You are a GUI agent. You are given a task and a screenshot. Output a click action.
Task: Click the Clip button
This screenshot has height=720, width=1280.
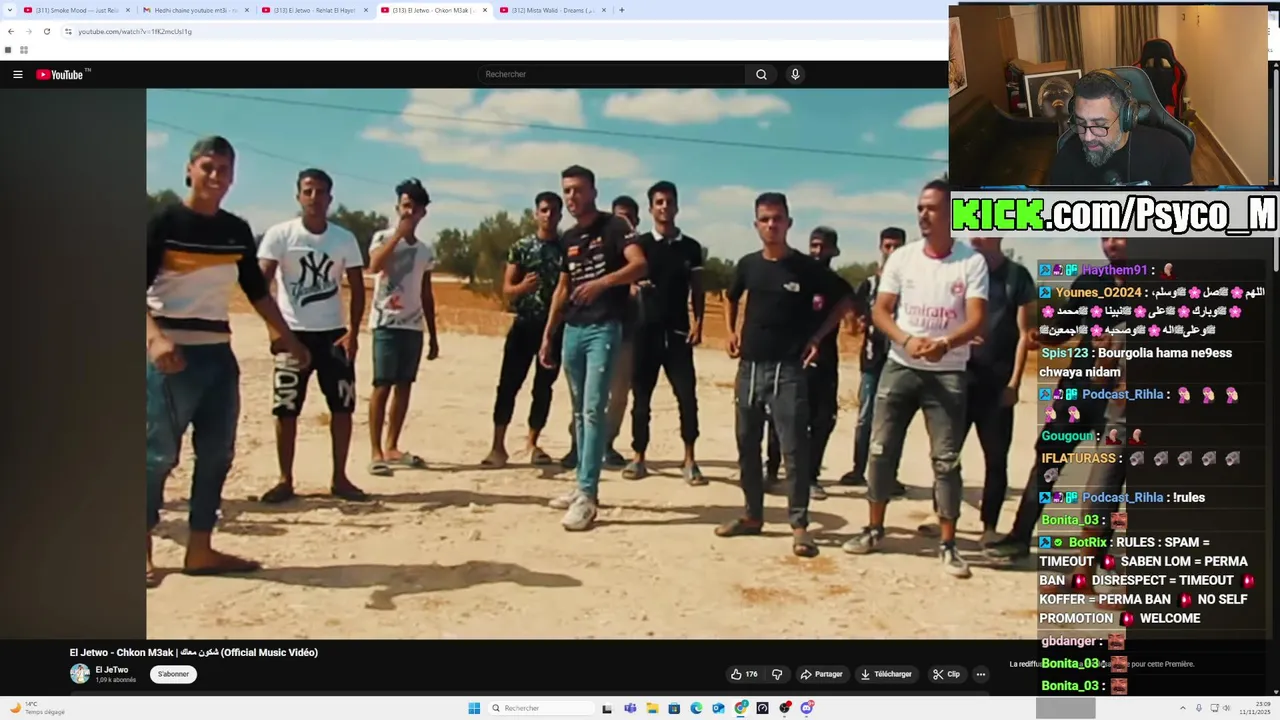coord(946,674)
